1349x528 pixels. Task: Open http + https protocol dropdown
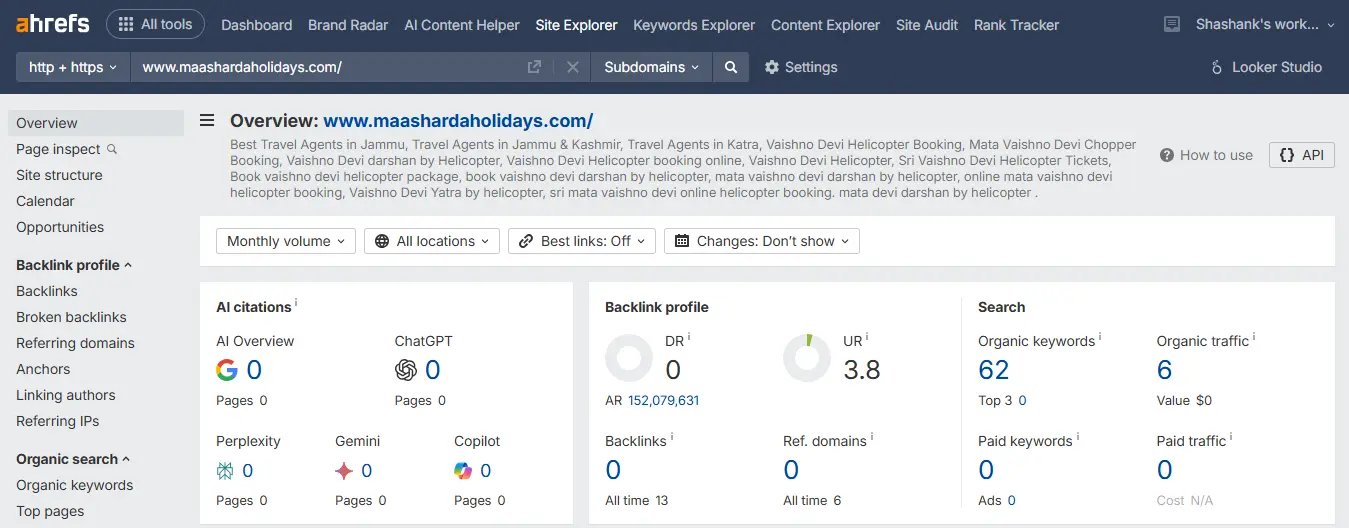point(73,67)
